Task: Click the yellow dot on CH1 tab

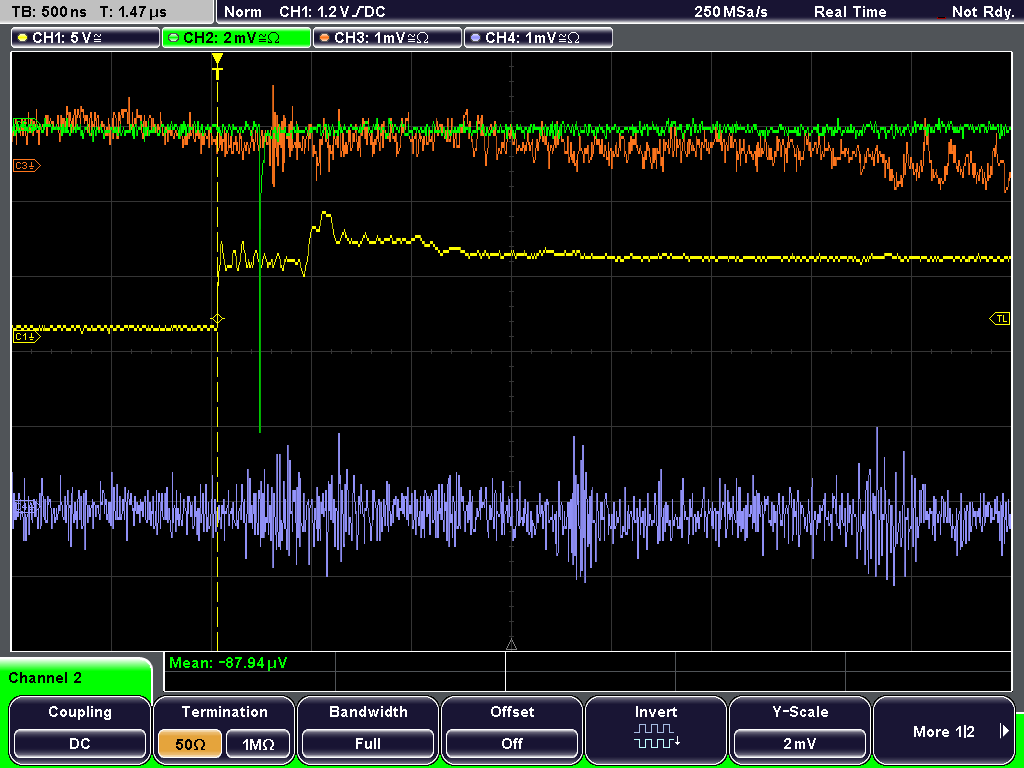Action: point(23,38)
